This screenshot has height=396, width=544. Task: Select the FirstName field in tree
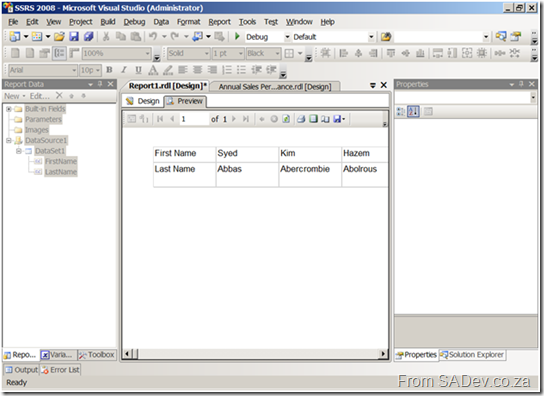point(61,161)
